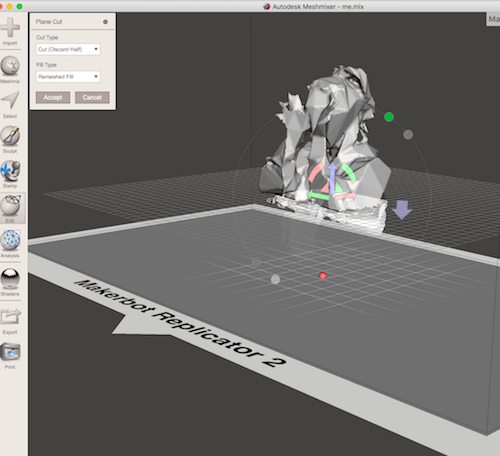Image resolution: width=500 pixels, height=456 pixels.
Task: Accept the plane cut
Action: point(53,97)
